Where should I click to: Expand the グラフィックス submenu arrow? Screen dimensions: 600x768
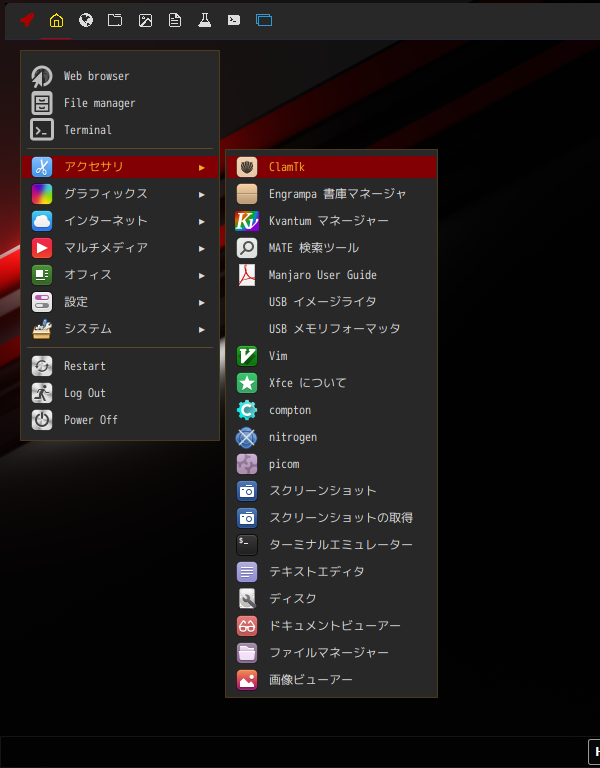click(202, 194)
